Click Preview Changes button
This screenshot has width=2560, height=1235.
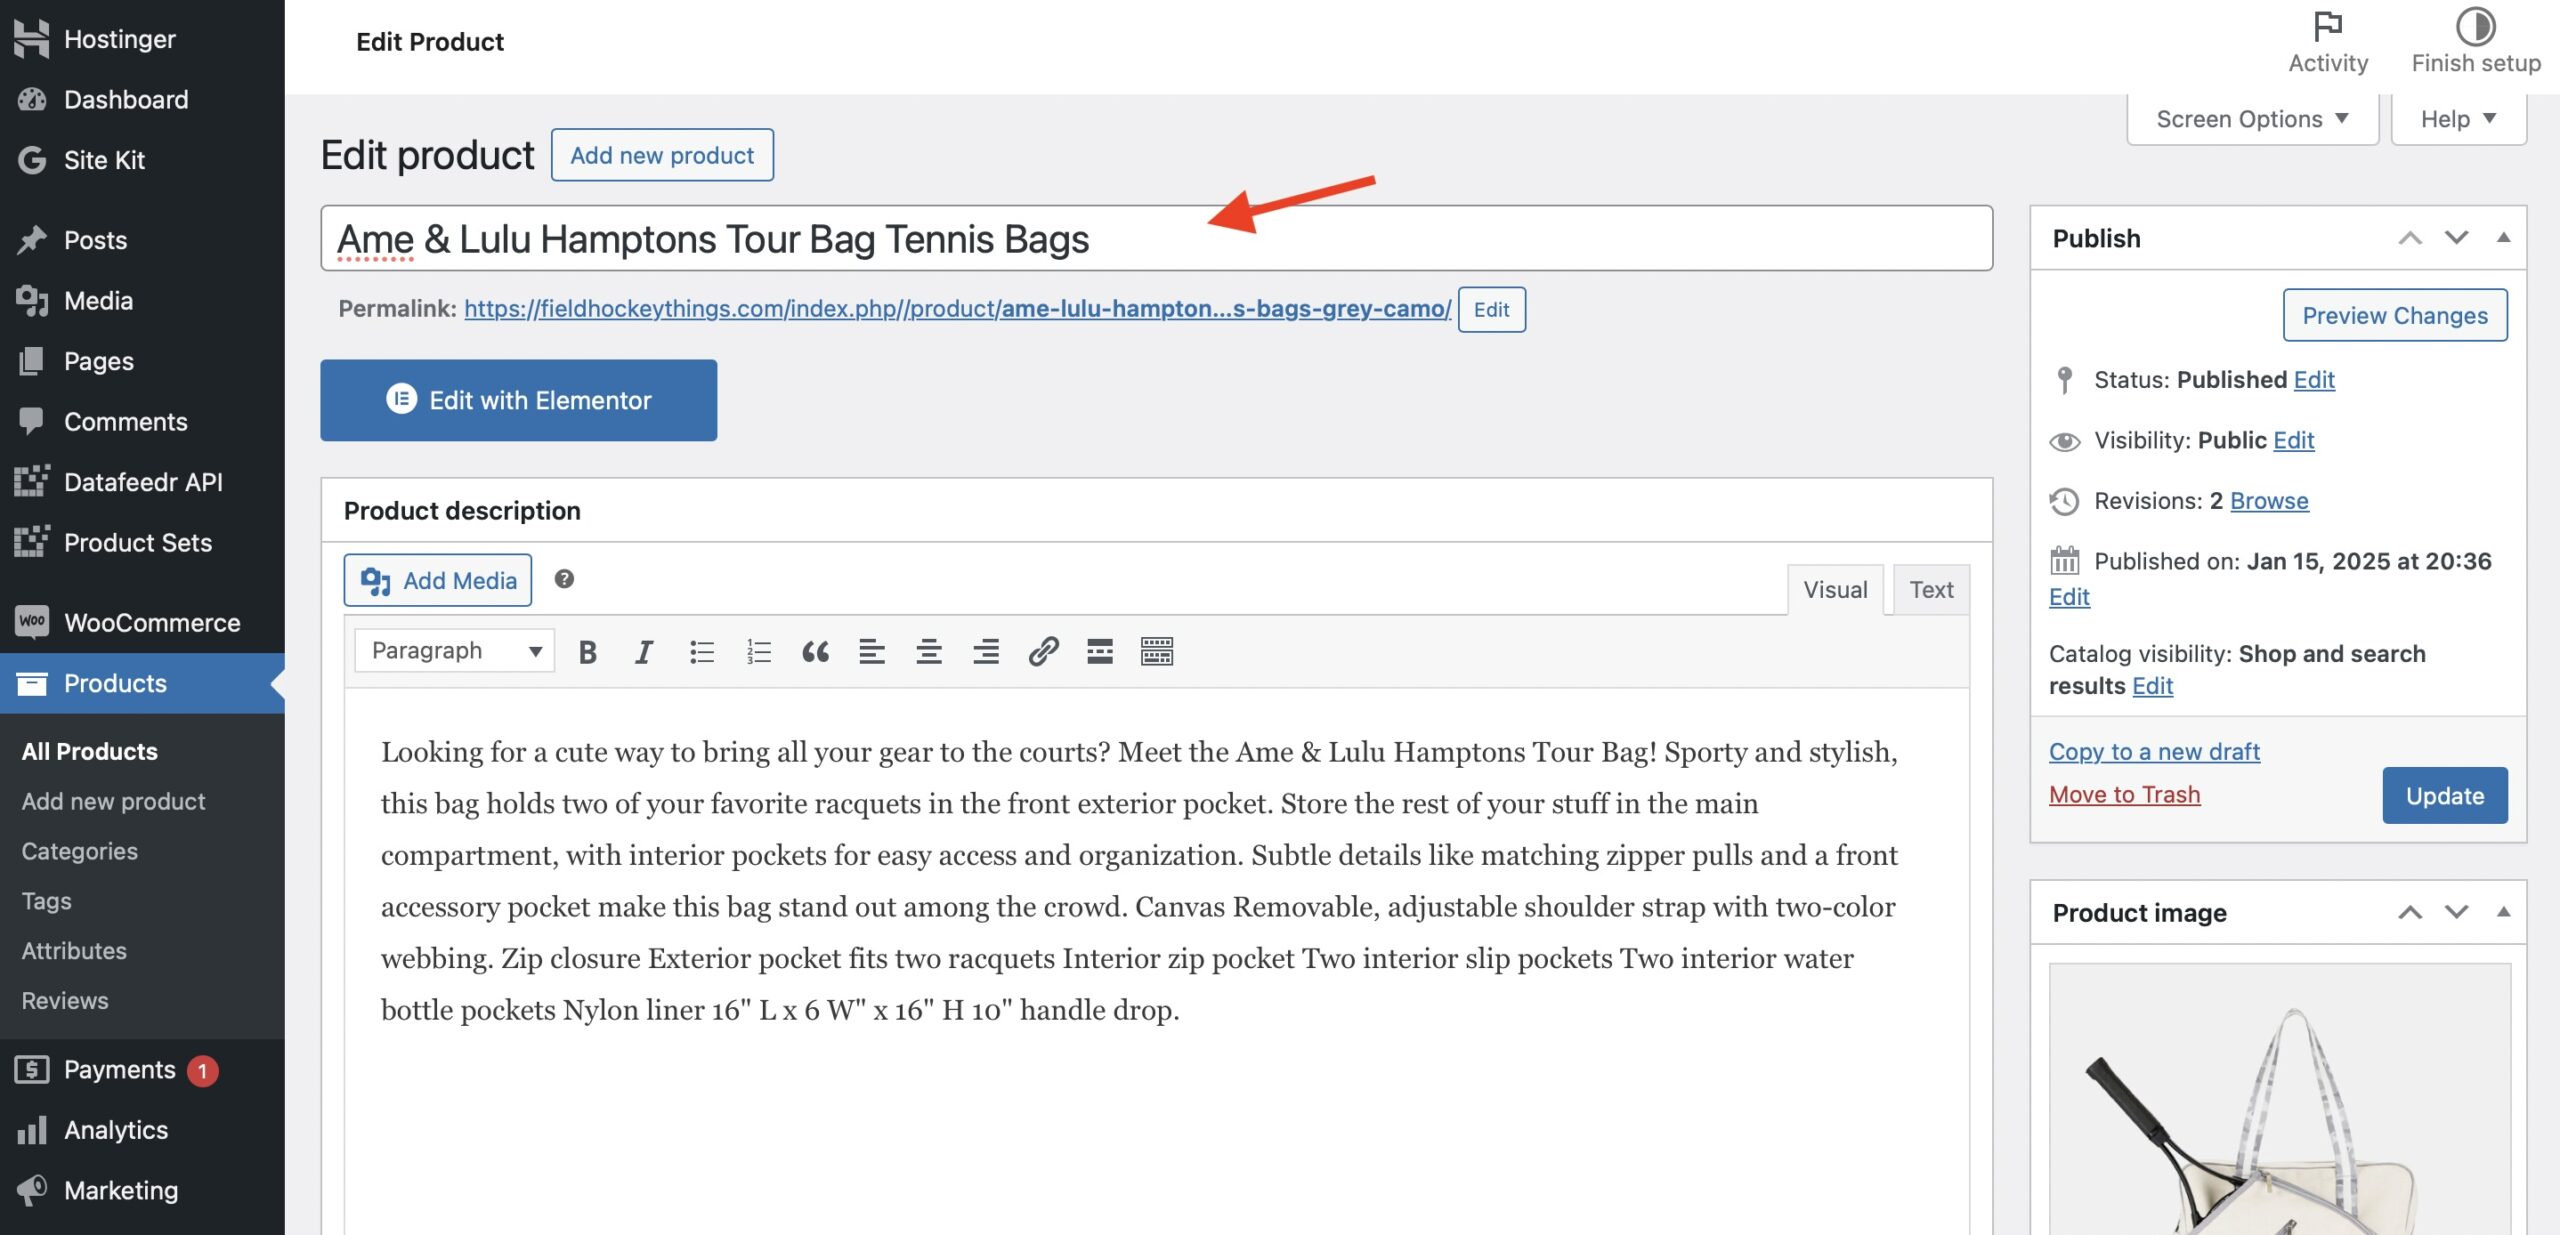(x=2395, y=315)
